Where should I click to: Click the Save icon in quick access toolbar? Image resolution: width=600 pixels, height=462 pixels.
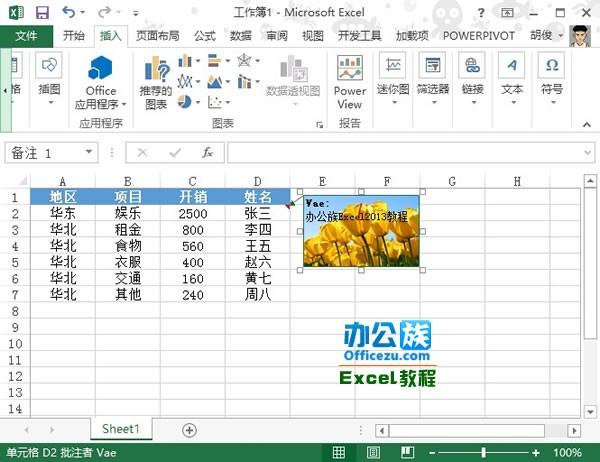pyautogui.click(x=42, y=13)
